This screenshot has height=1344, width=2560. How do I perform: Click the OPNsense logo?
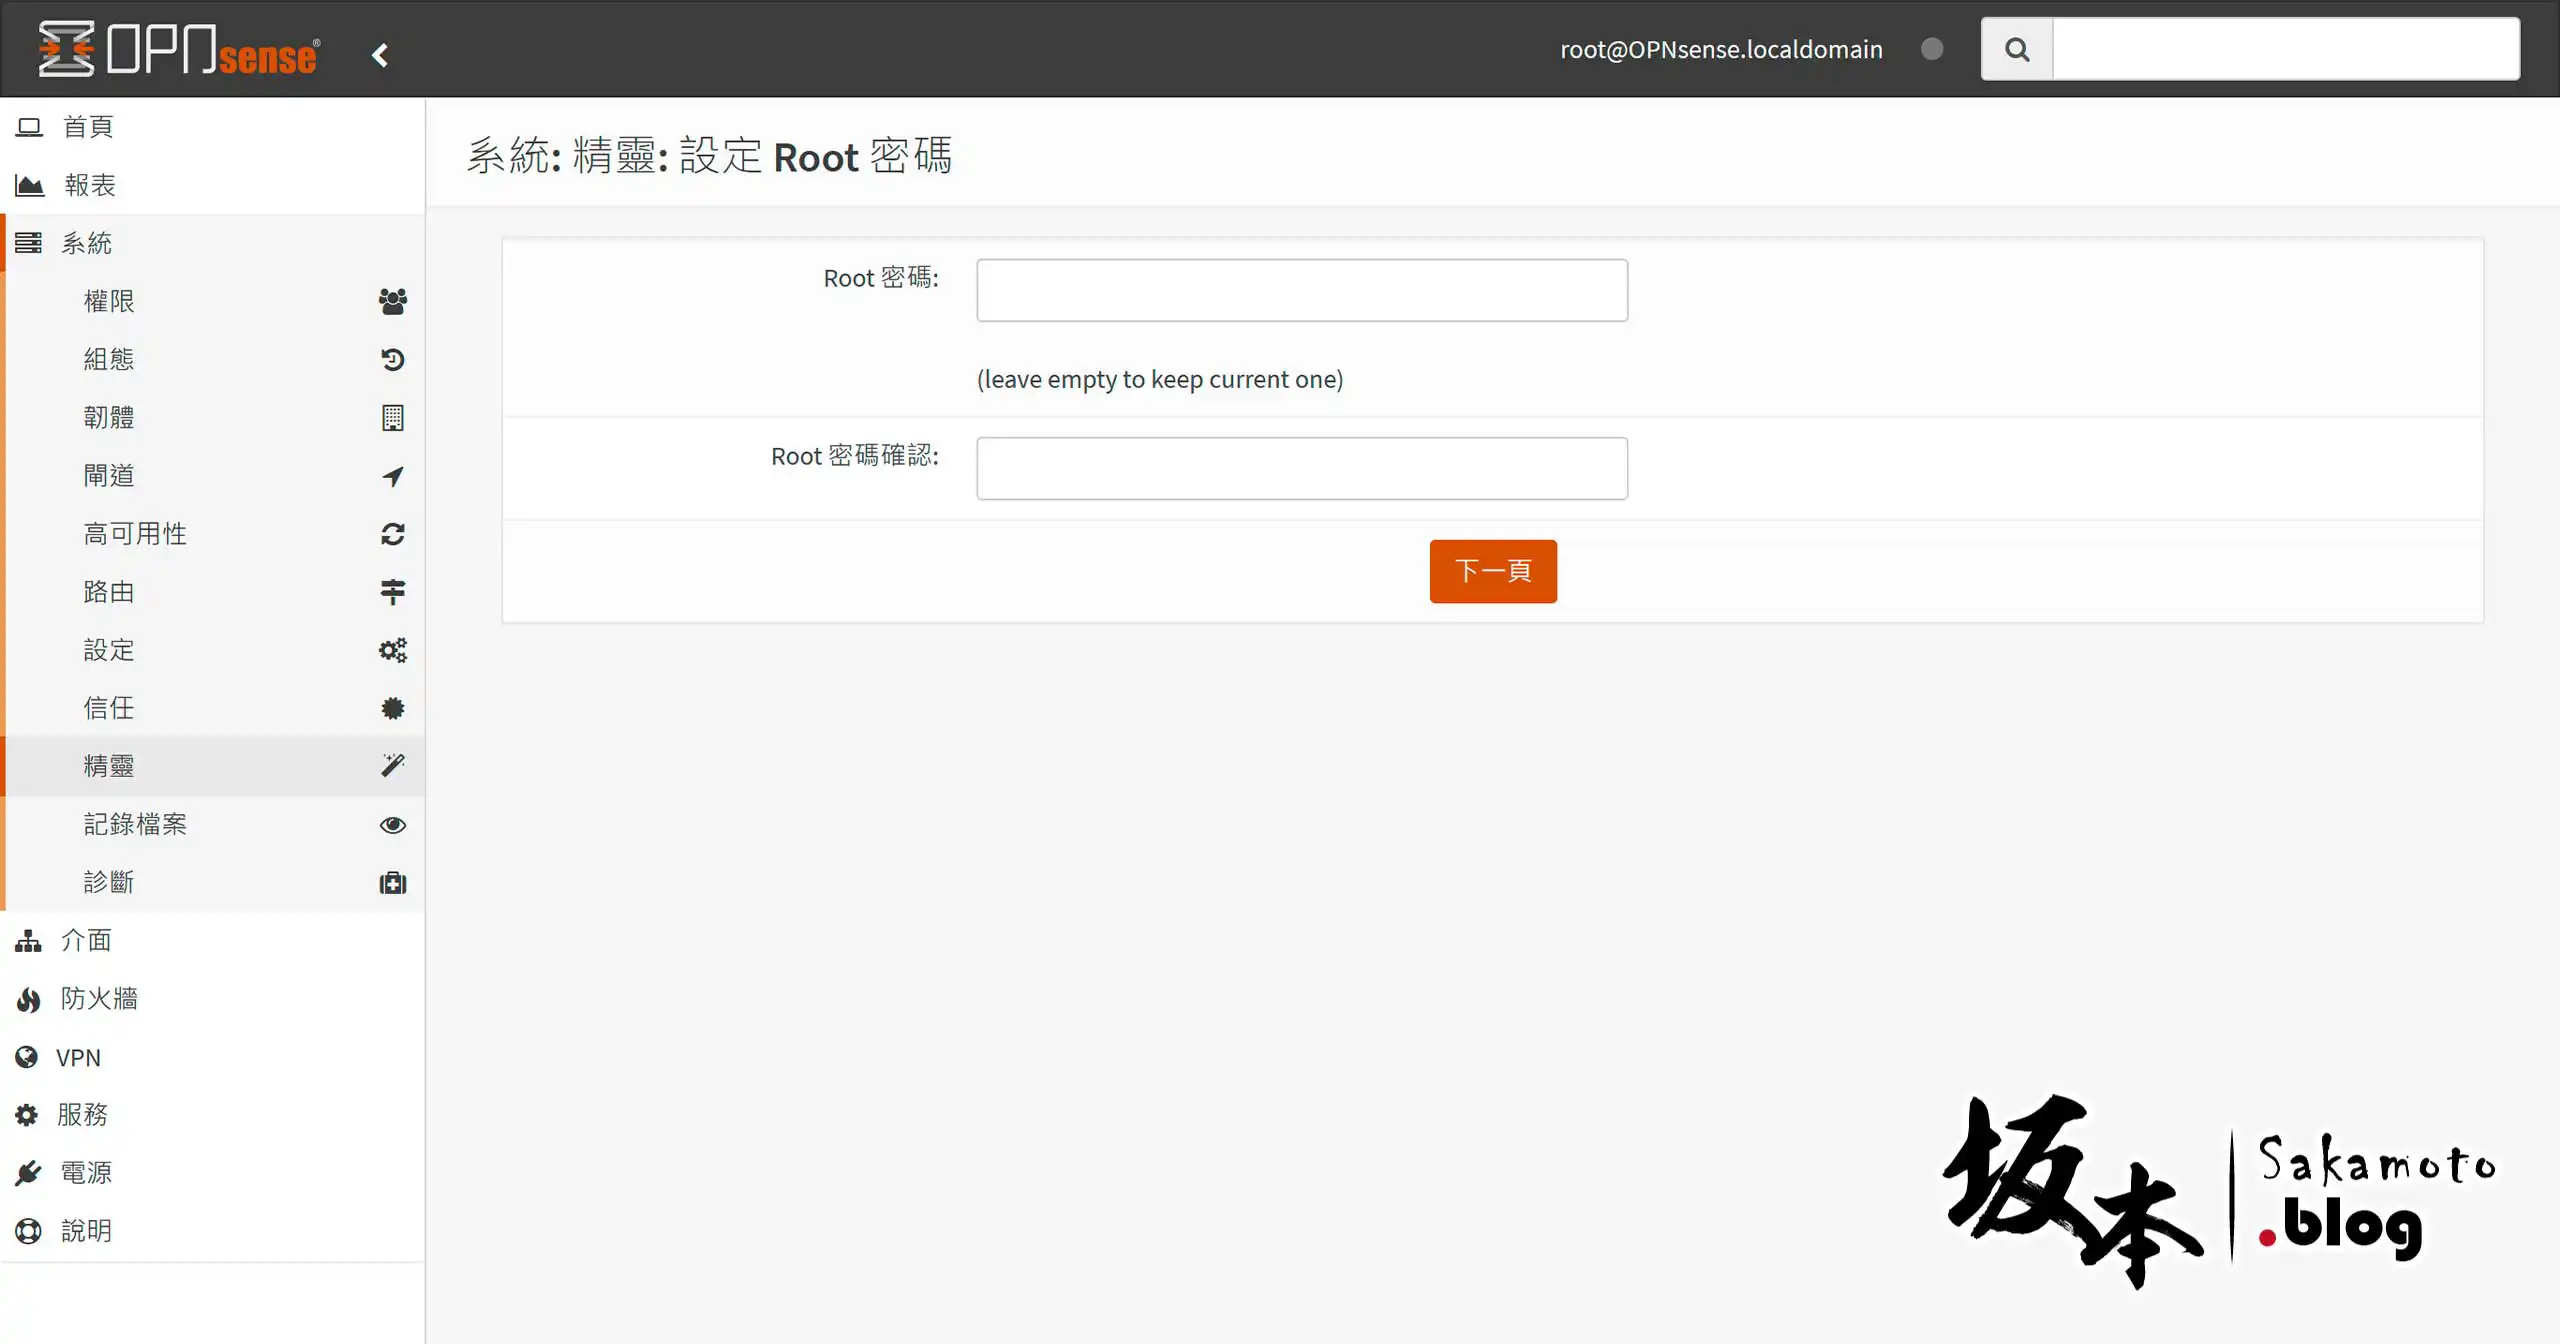[x=180, y=49]
